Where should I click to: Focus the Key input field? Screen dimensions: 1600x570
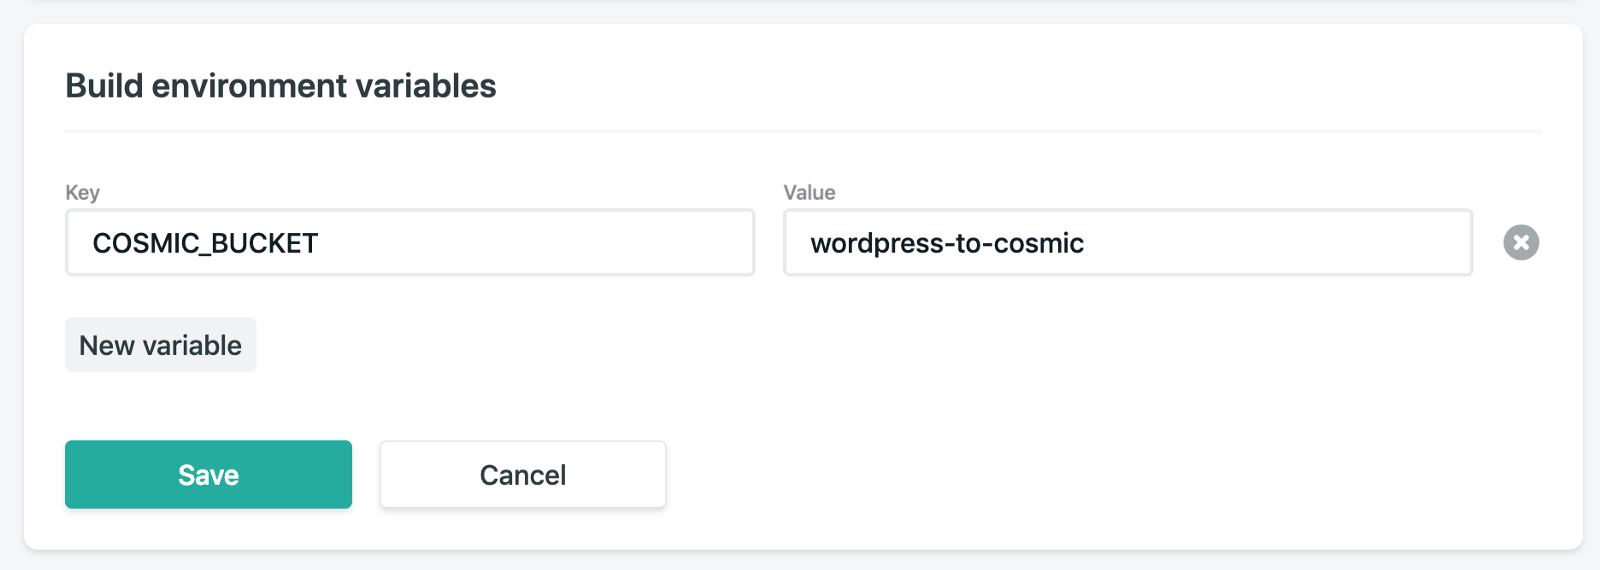click(409, 242)
